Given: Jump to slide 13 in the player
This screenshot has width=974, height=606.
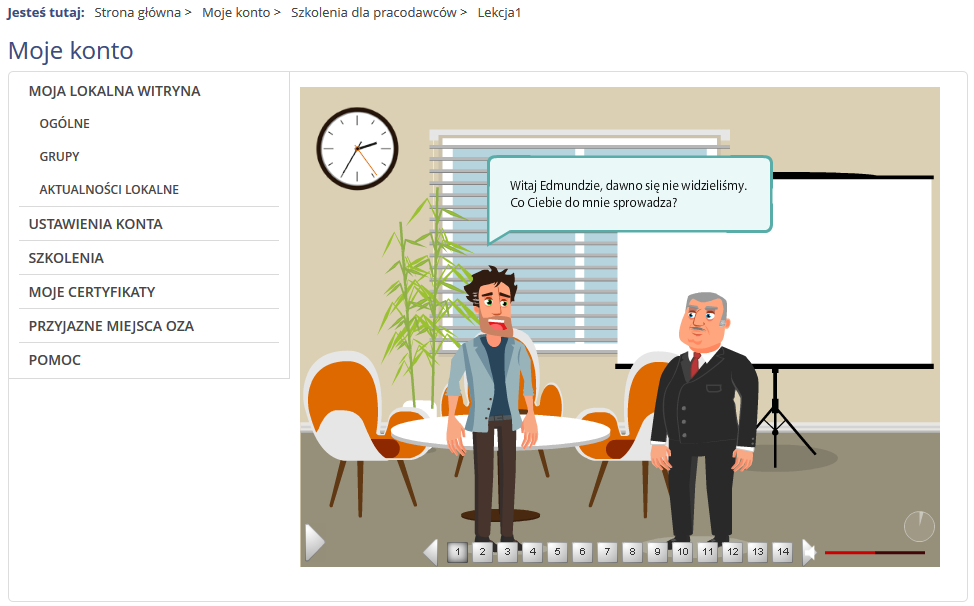Looking at the screenshot, I should click(758, 552).
